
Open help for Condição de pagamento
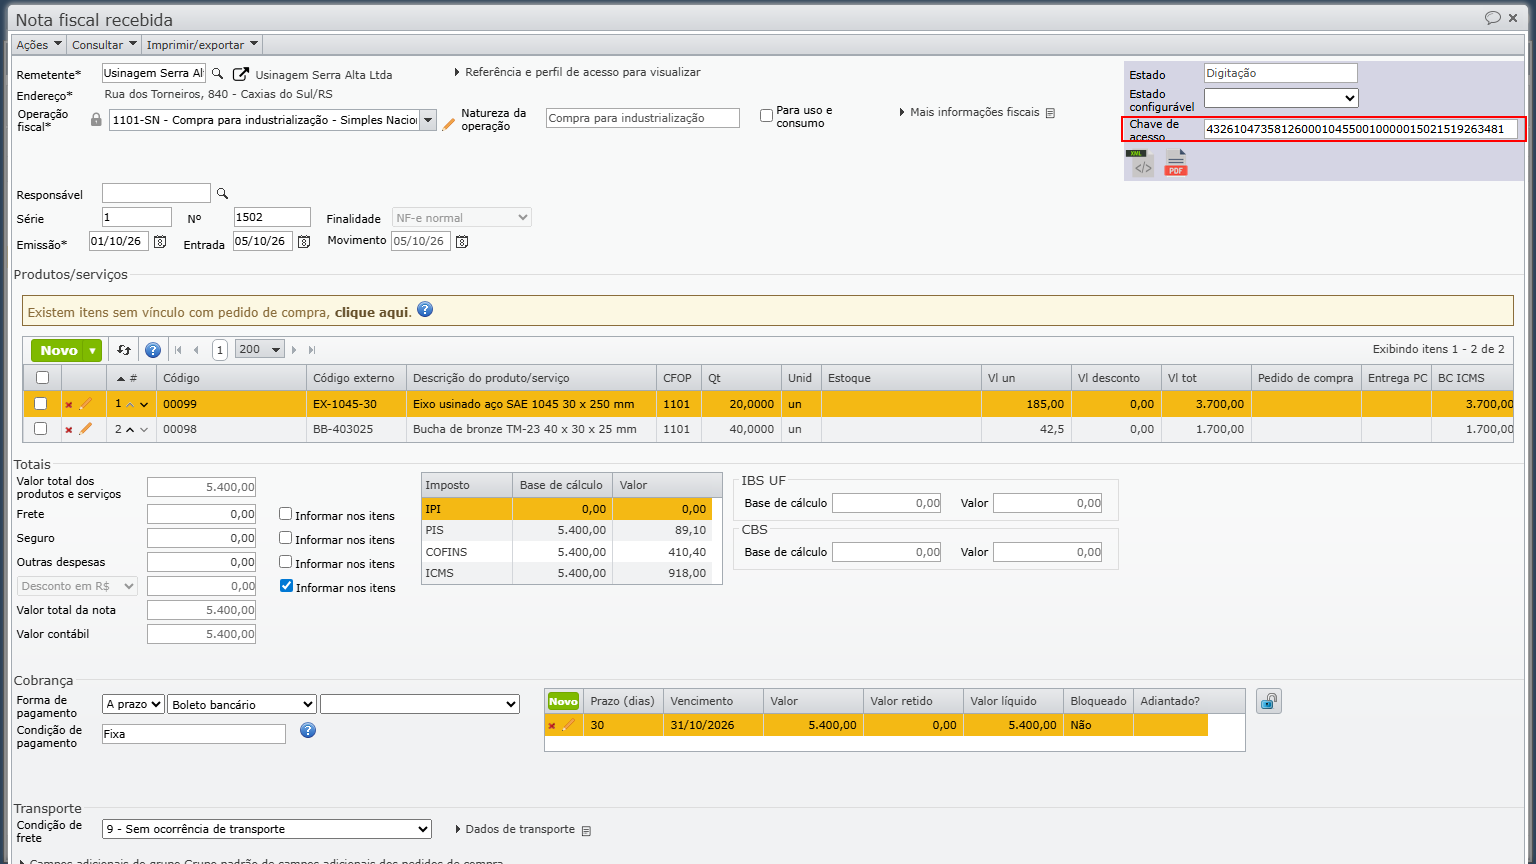pos(308,730)
